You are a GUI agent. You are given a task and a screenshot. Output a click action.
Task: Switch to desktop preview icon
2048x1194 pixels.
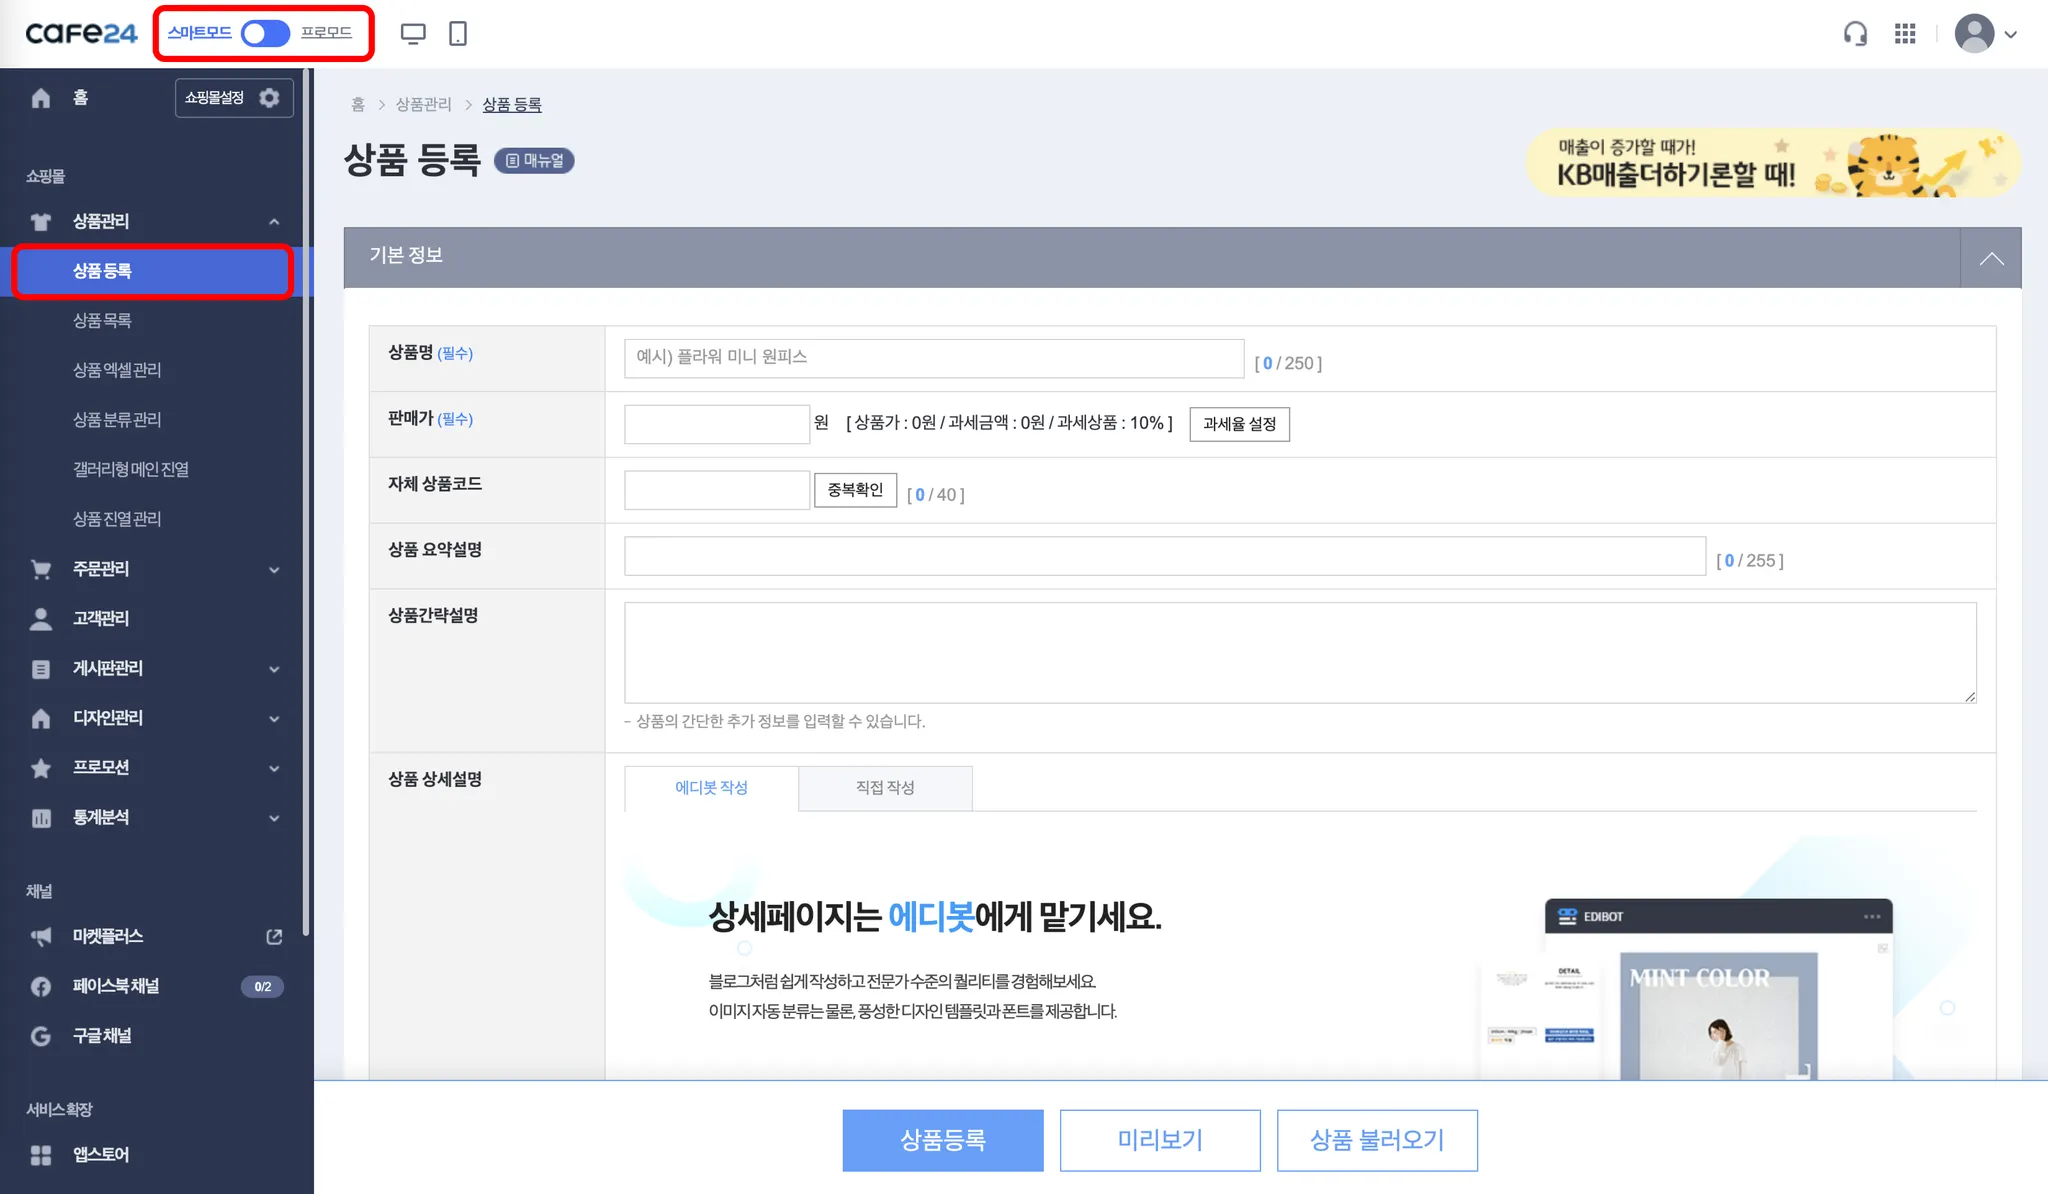(413, 34)
